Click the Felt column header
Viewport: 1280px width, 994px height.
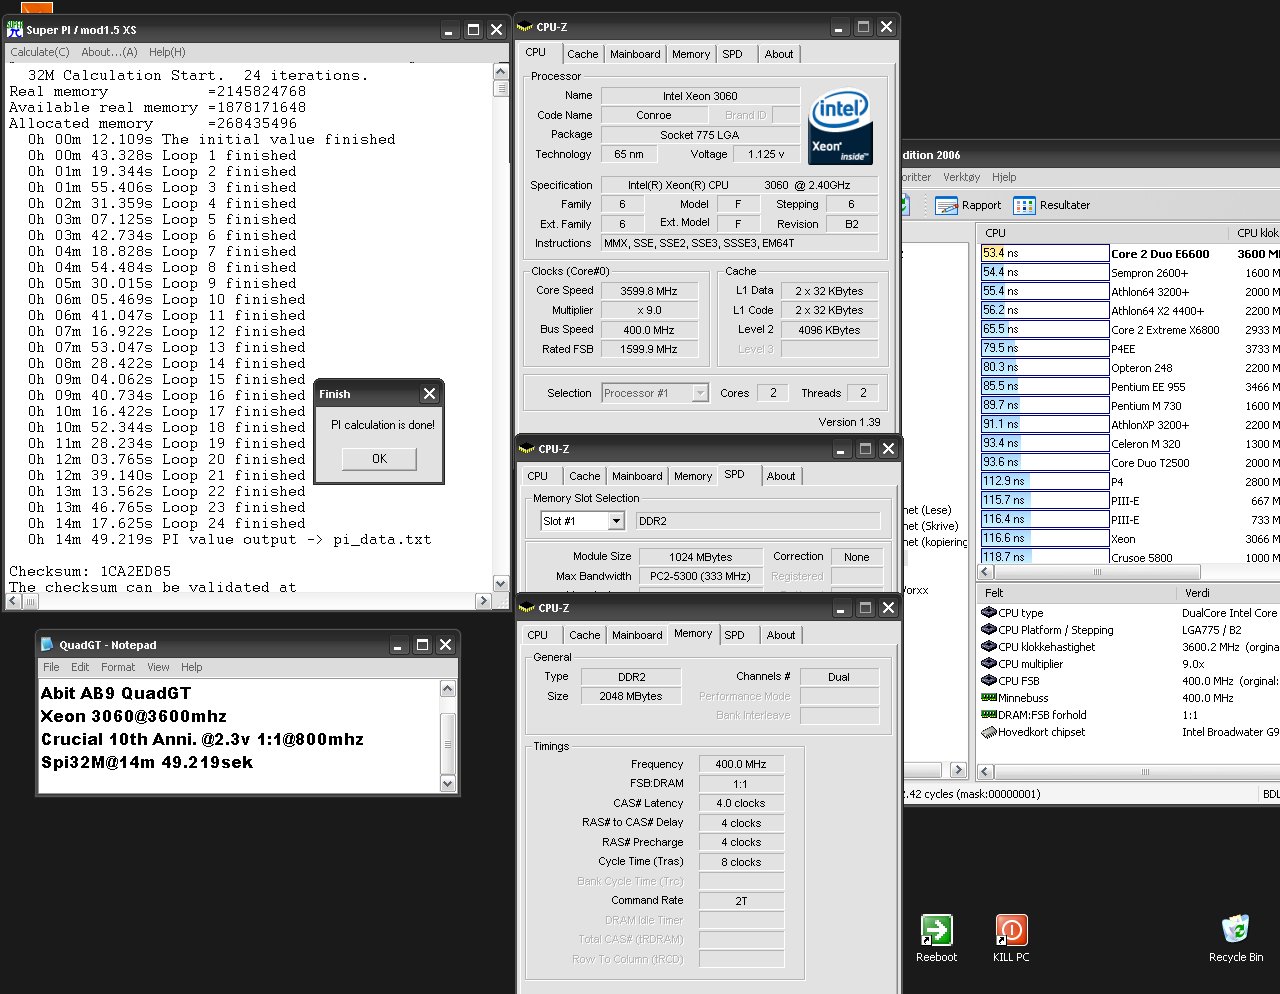pos(1077,593)
